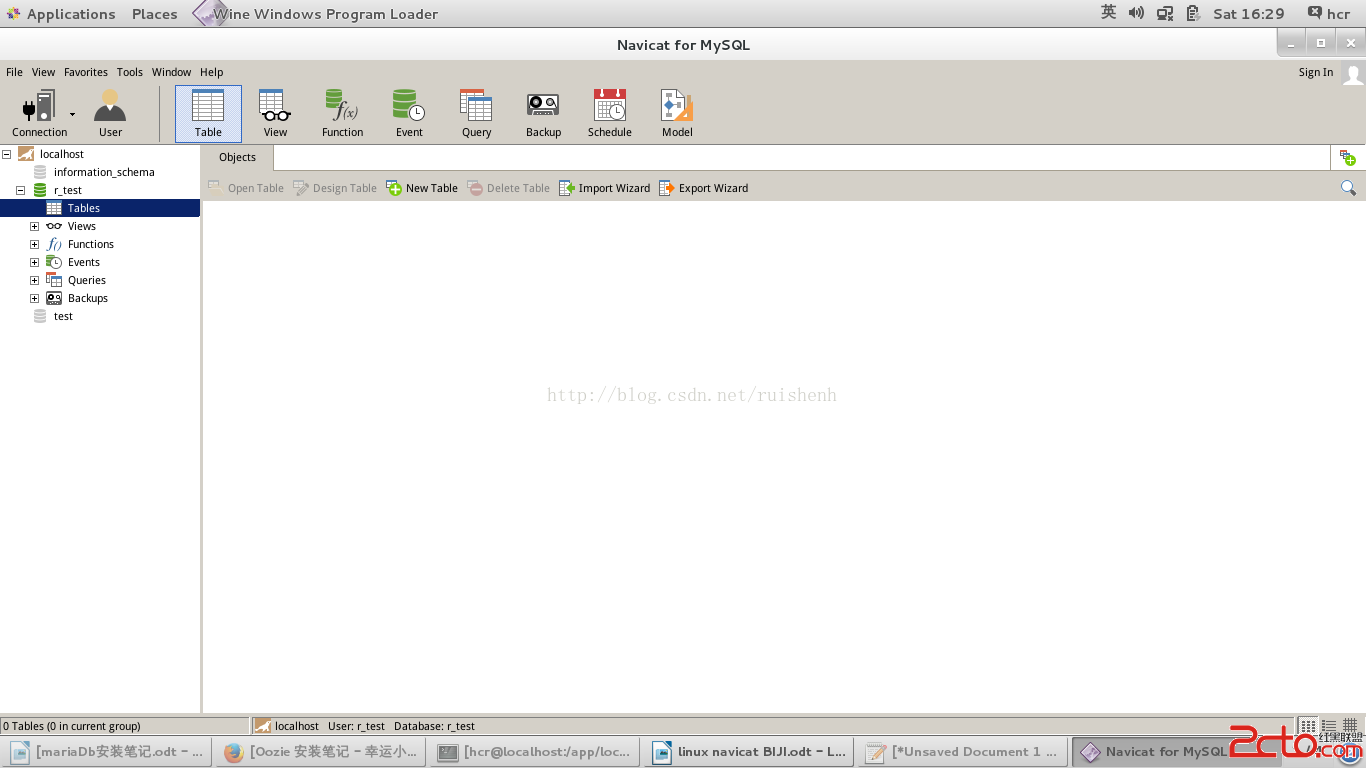Viewport: 1366px width, 768px height.
Task: Expand the Functions tree node
Action: pyautogui.click(x=34, y=244)
